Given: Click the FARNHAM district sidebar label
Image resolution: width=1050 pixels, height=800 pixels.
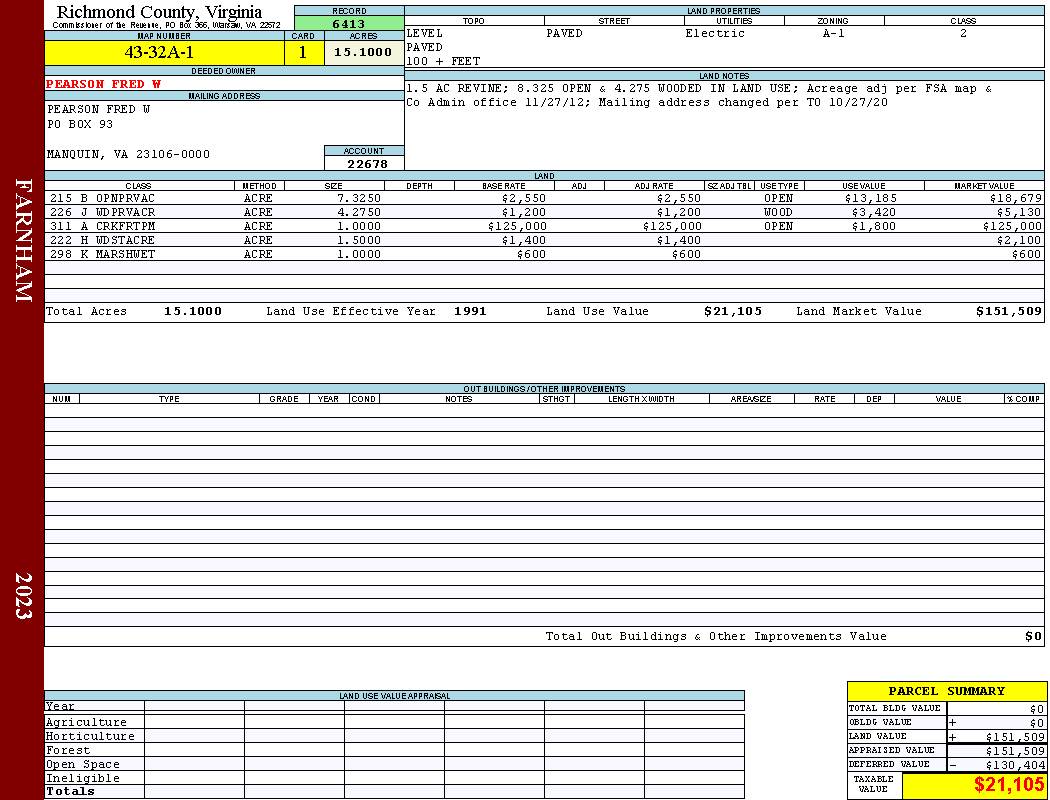Looking at the screenshot, I should click(x=23, y=240).
